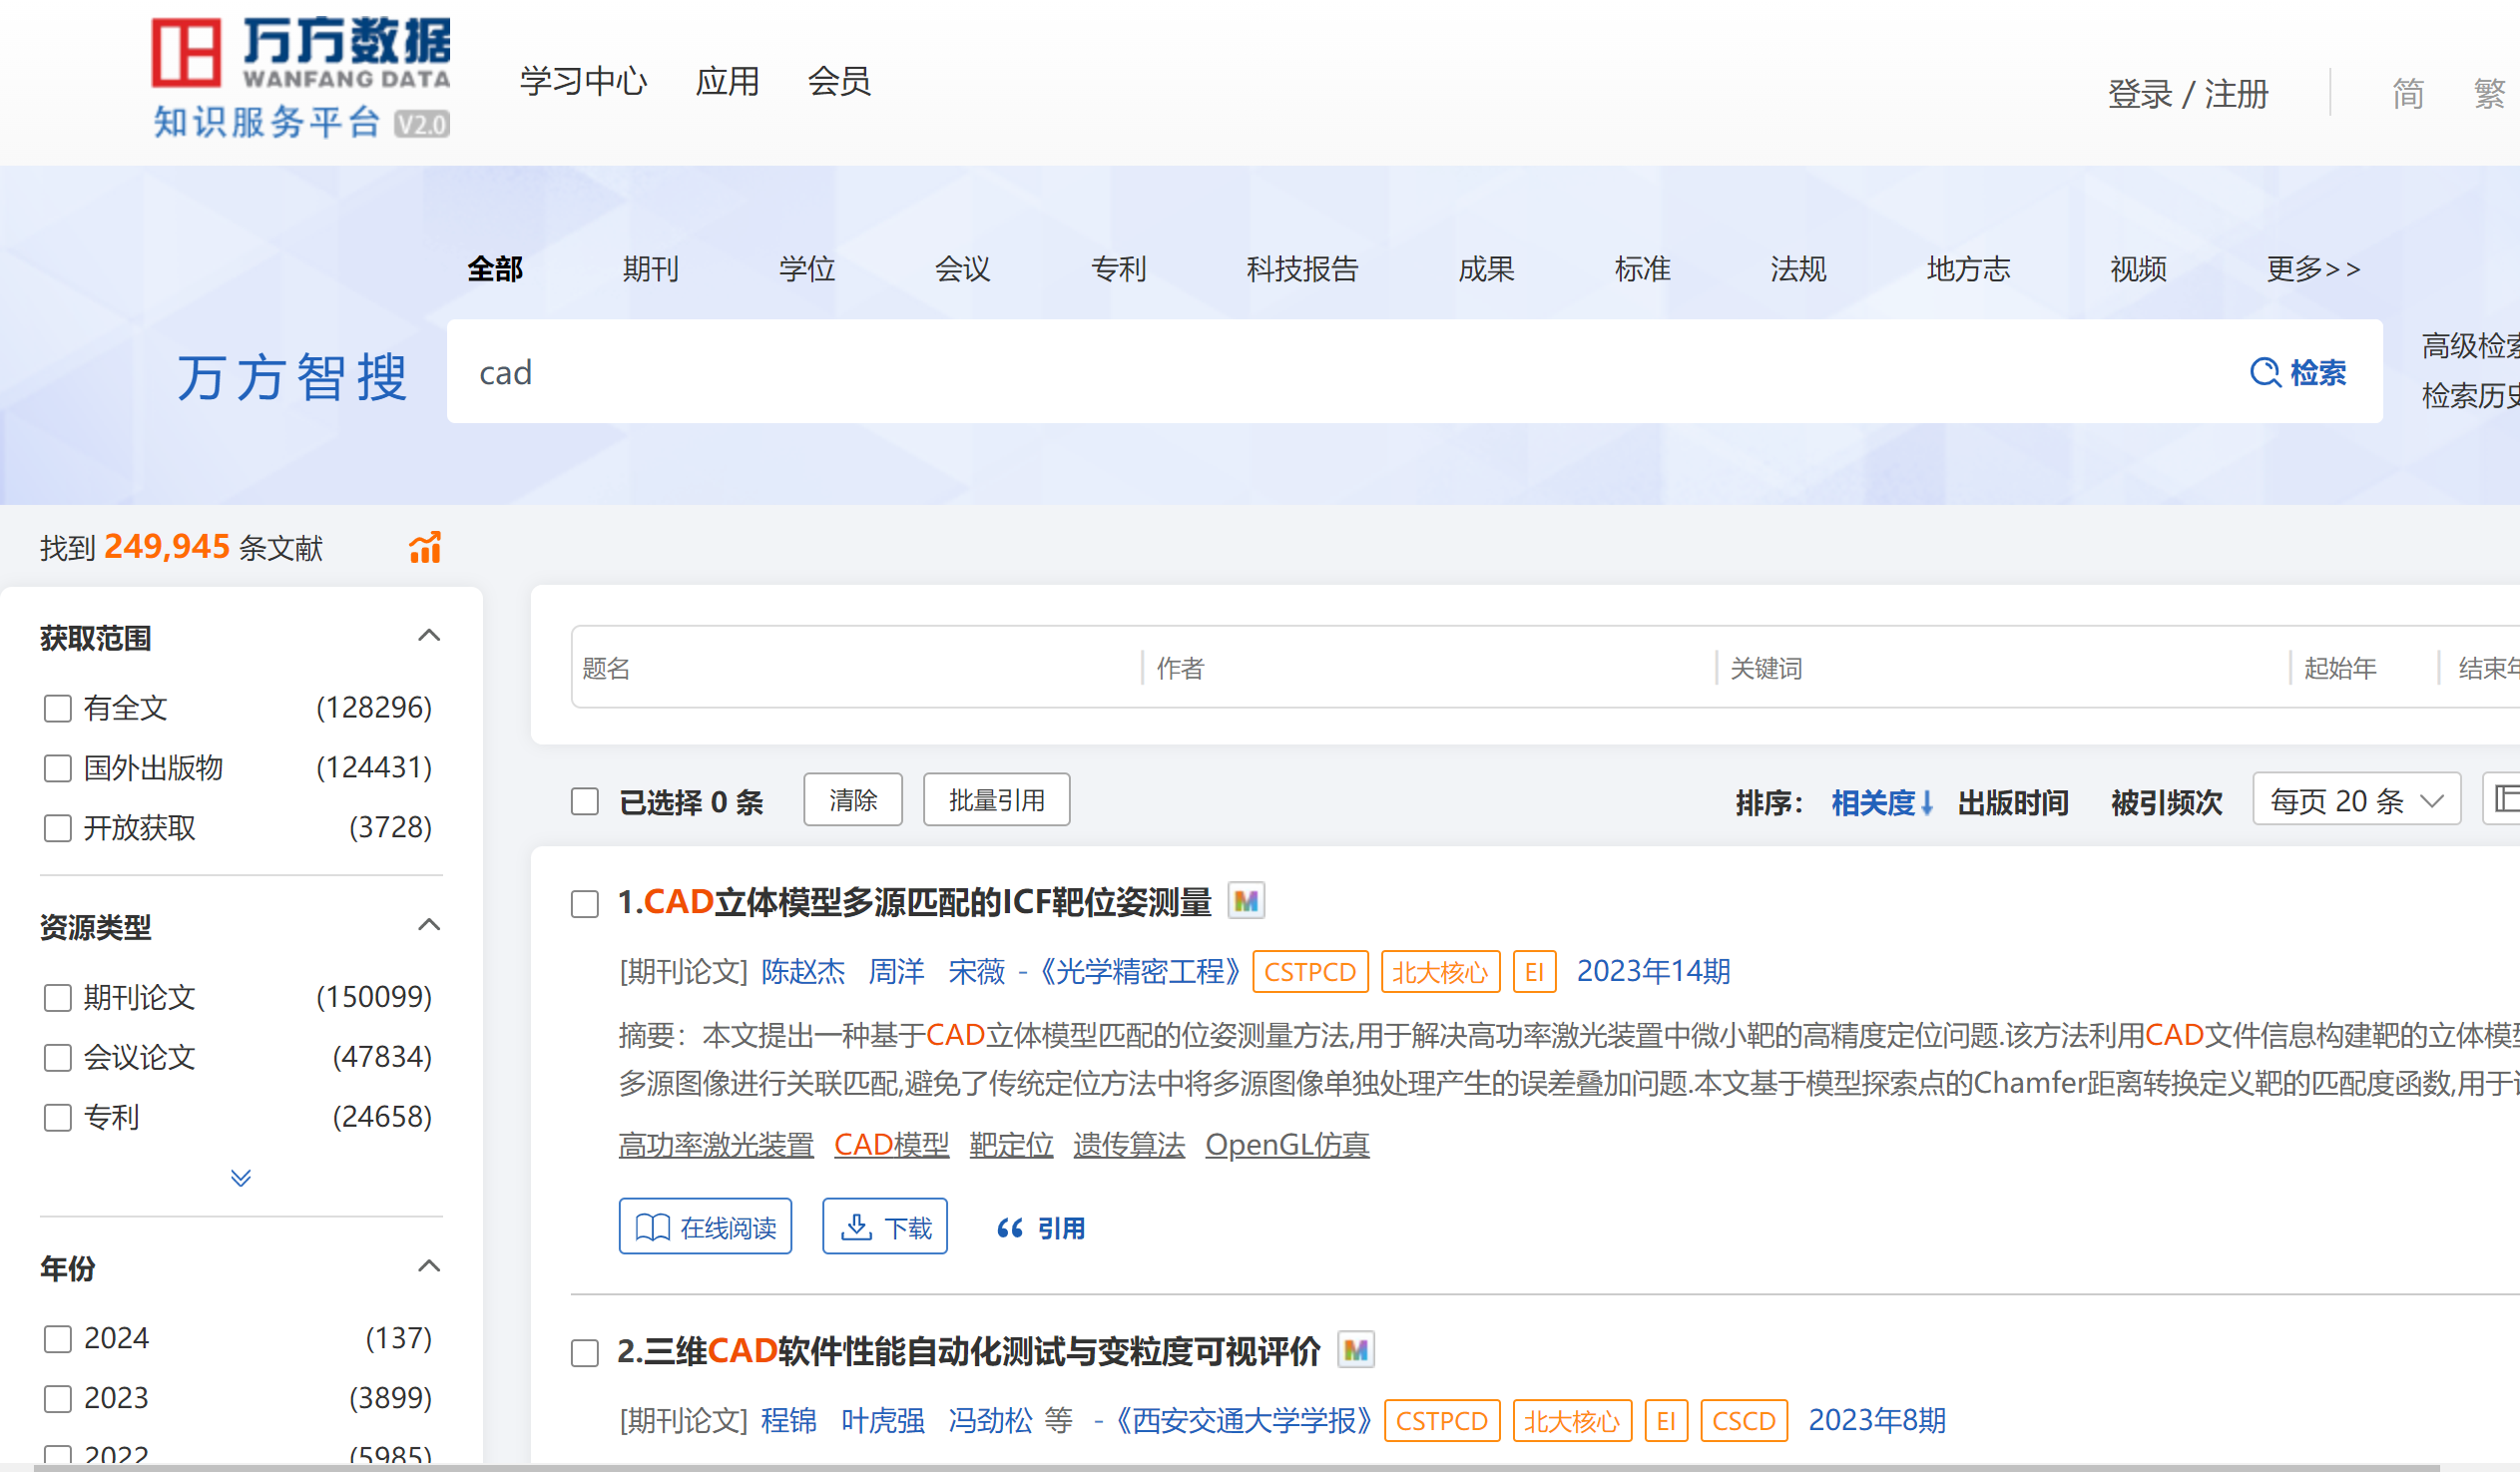
Task: Click keyword 高功率激光装置
Action: (x=716, y=1144)
